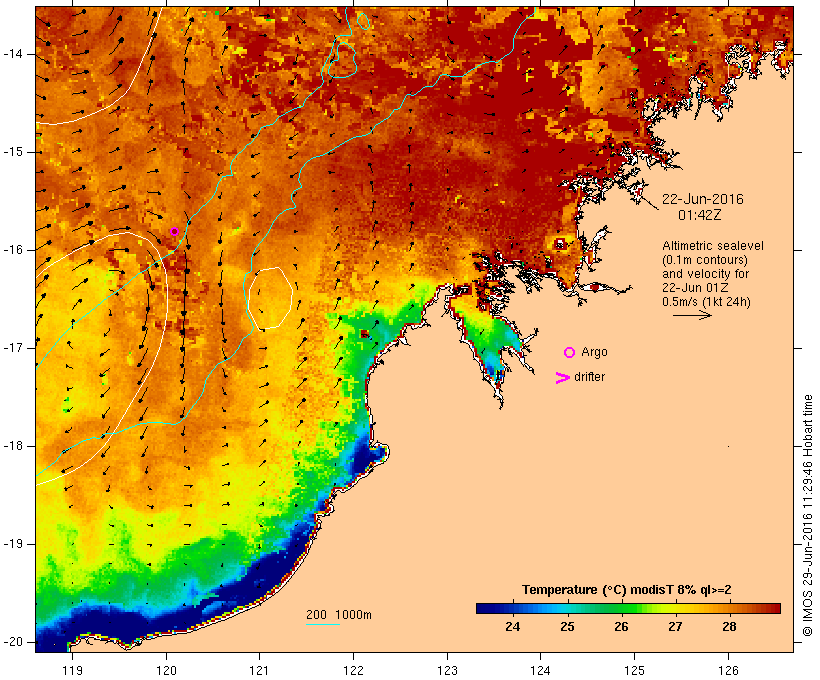The image size is (820, 680).
Task: Click the longitude axis label 121
Action: click(x=259, y=670)
